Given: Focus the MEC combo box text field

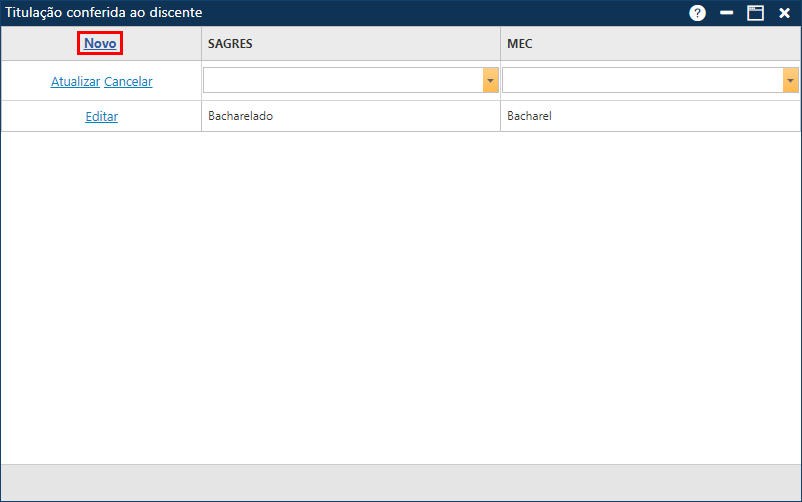Looking at the screenshot, I should pos(642,81).
